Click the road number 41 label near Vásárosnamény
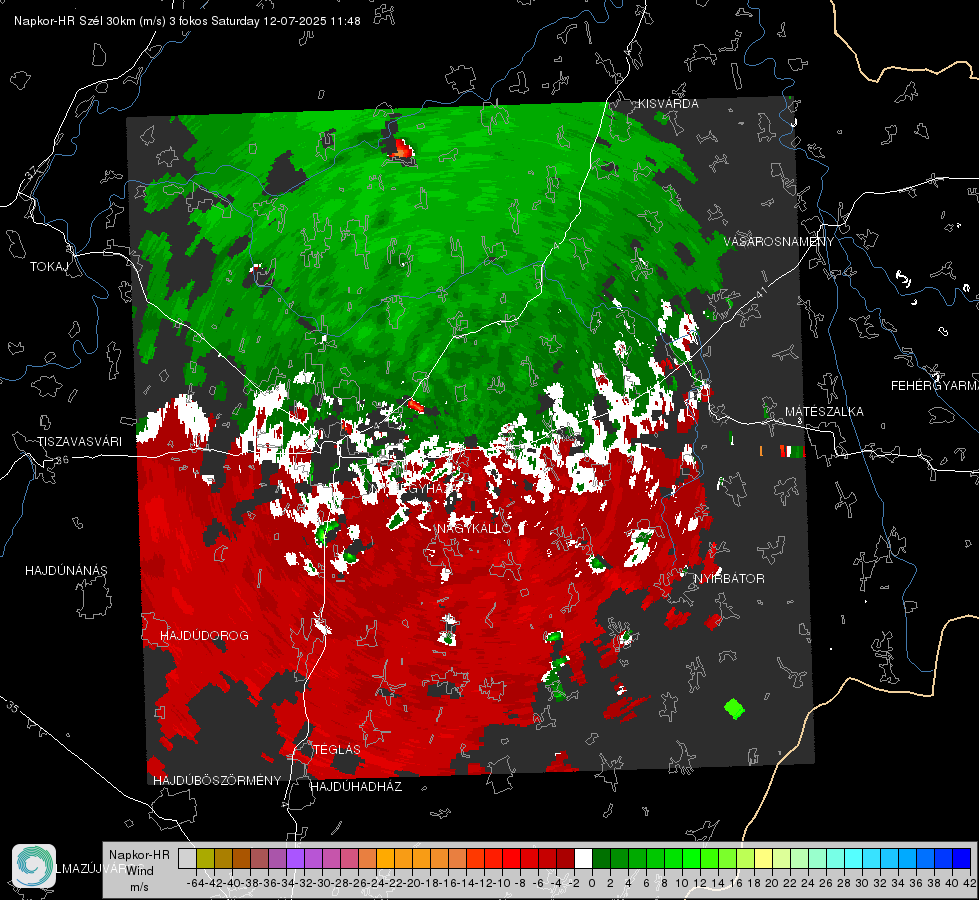The height and width of the screenshot is (900, 979). [x=760, y=292]
